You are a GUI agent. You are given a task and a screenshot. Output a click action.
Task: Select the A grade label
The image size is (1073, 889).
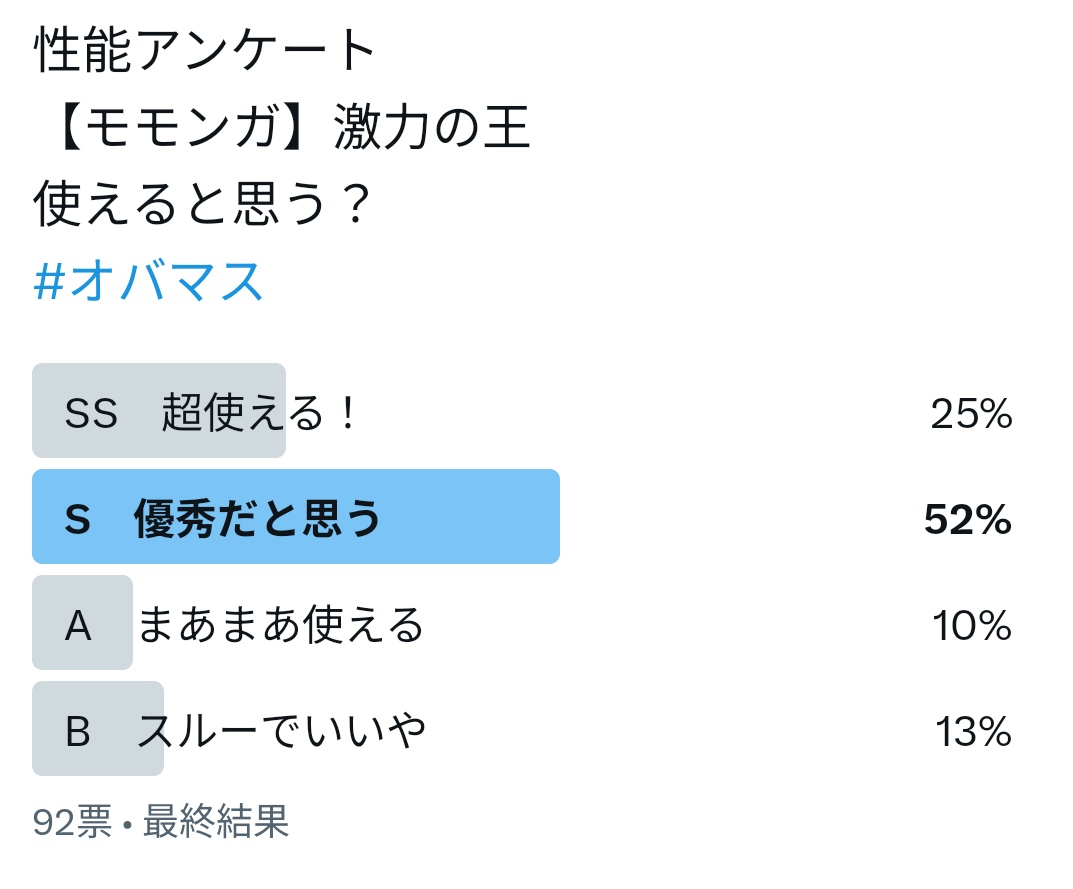pyautogui.click(x=78, y=627)
